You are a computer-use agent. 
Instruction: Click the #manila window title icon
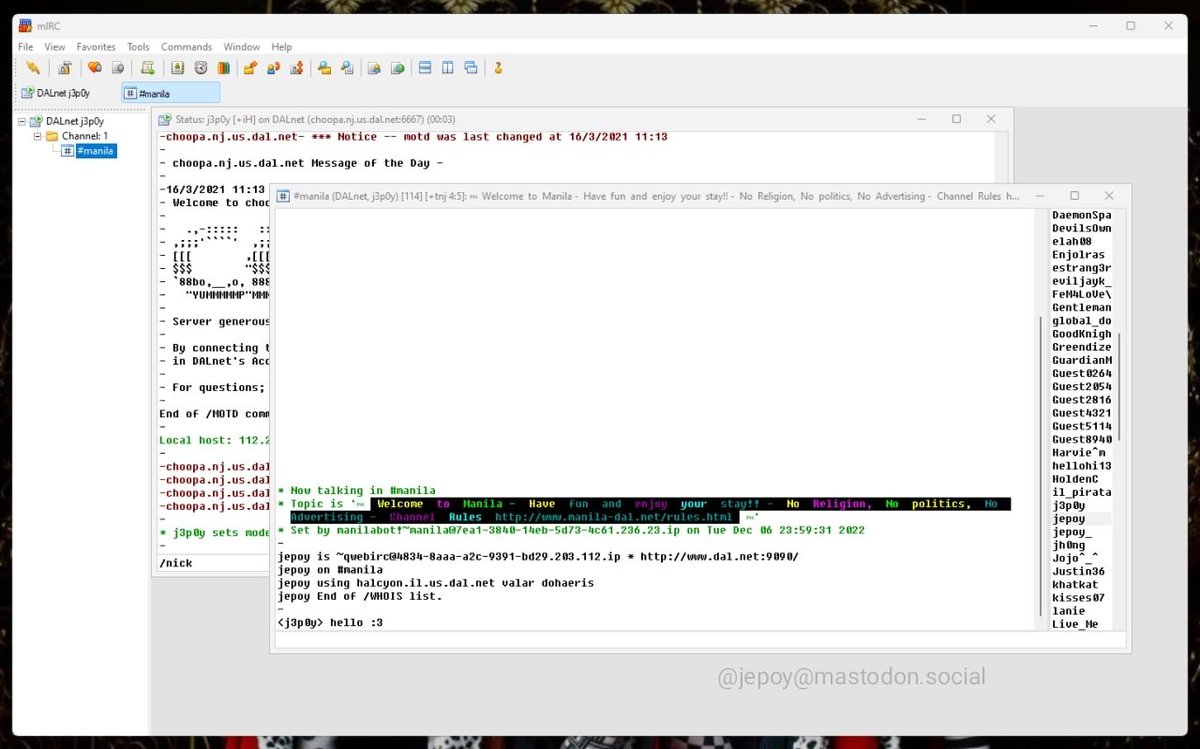tap(284, 196)
